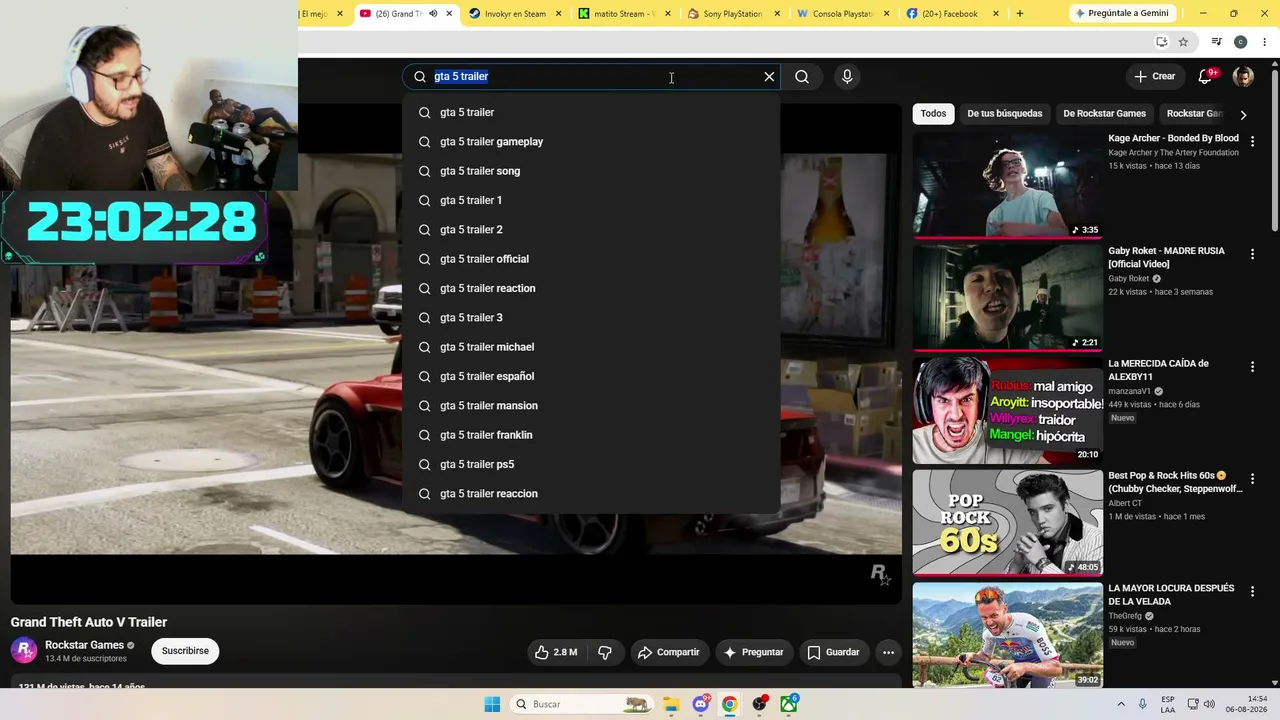1280x720 pixels.
Task: Select the Todos filter chip
Action: (x=933, y=114)
